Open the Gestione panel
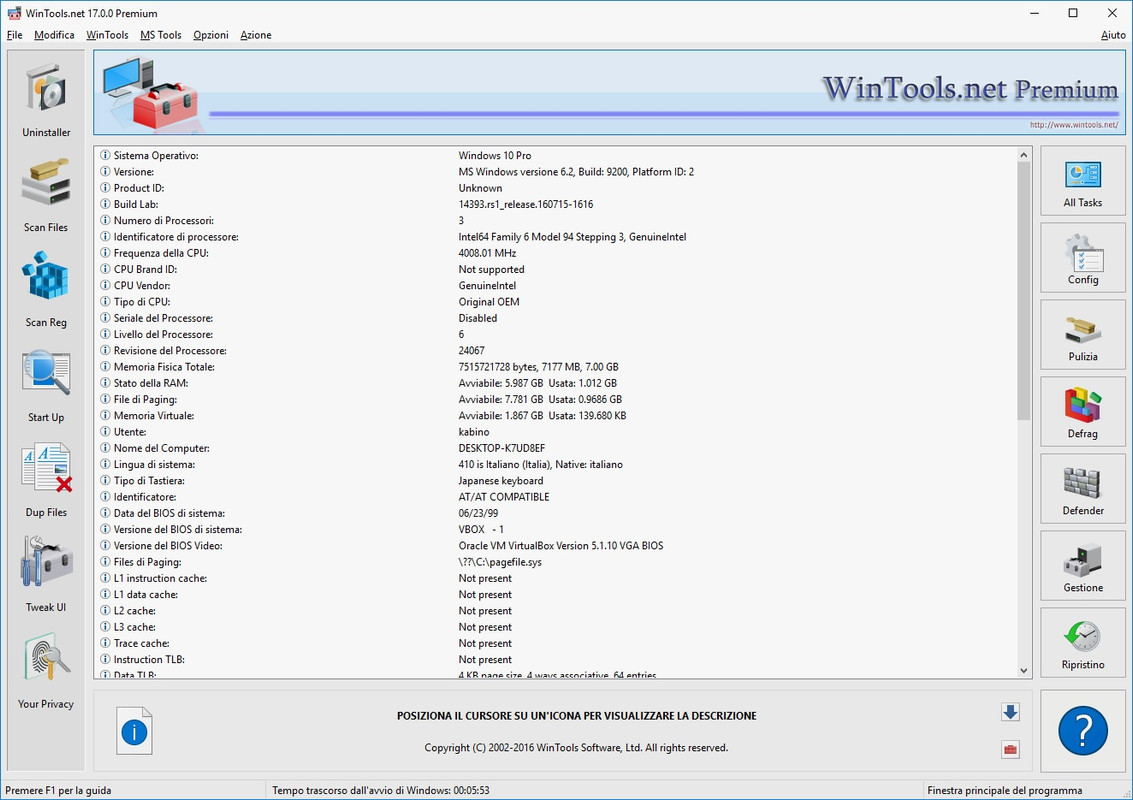Viewport: 1133px width, 800px height. (x=1082, y=566)
